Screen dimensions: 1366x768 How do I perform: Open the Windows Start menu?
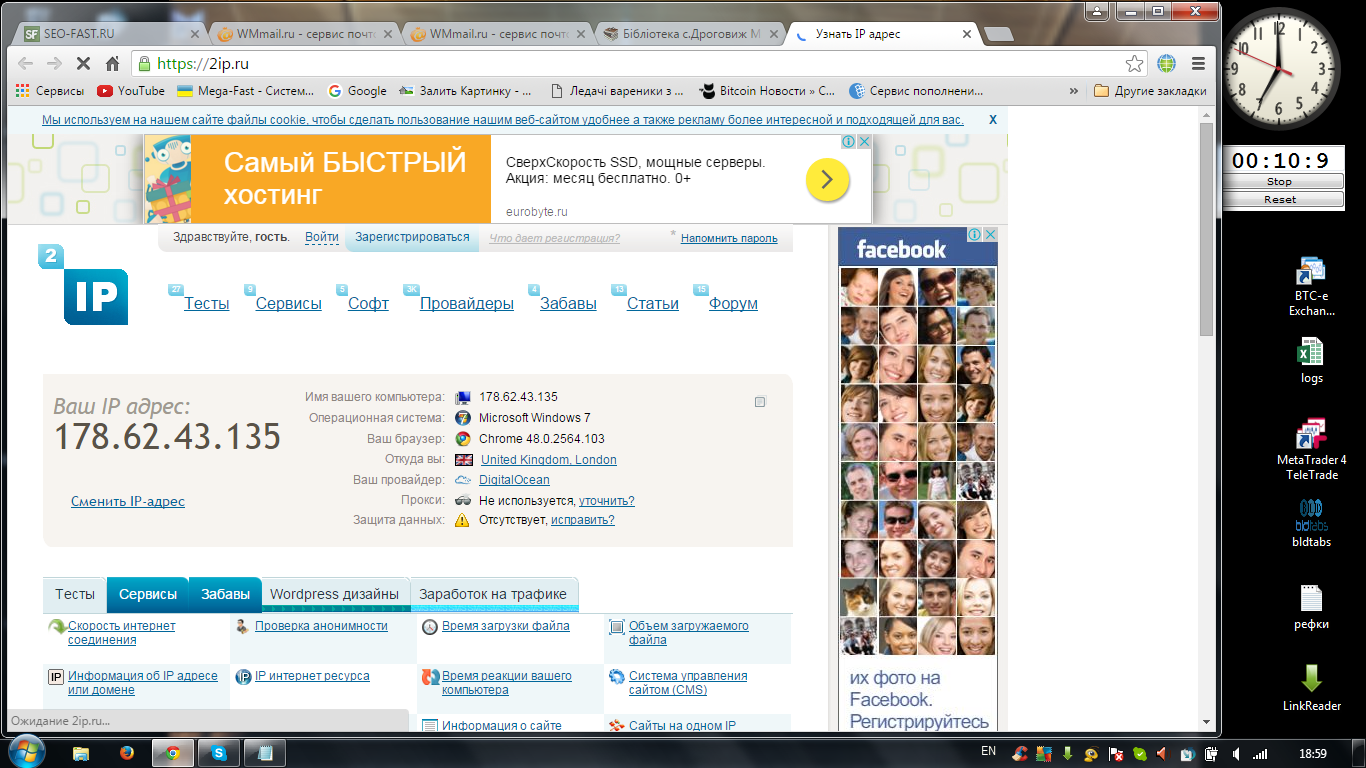25,753
